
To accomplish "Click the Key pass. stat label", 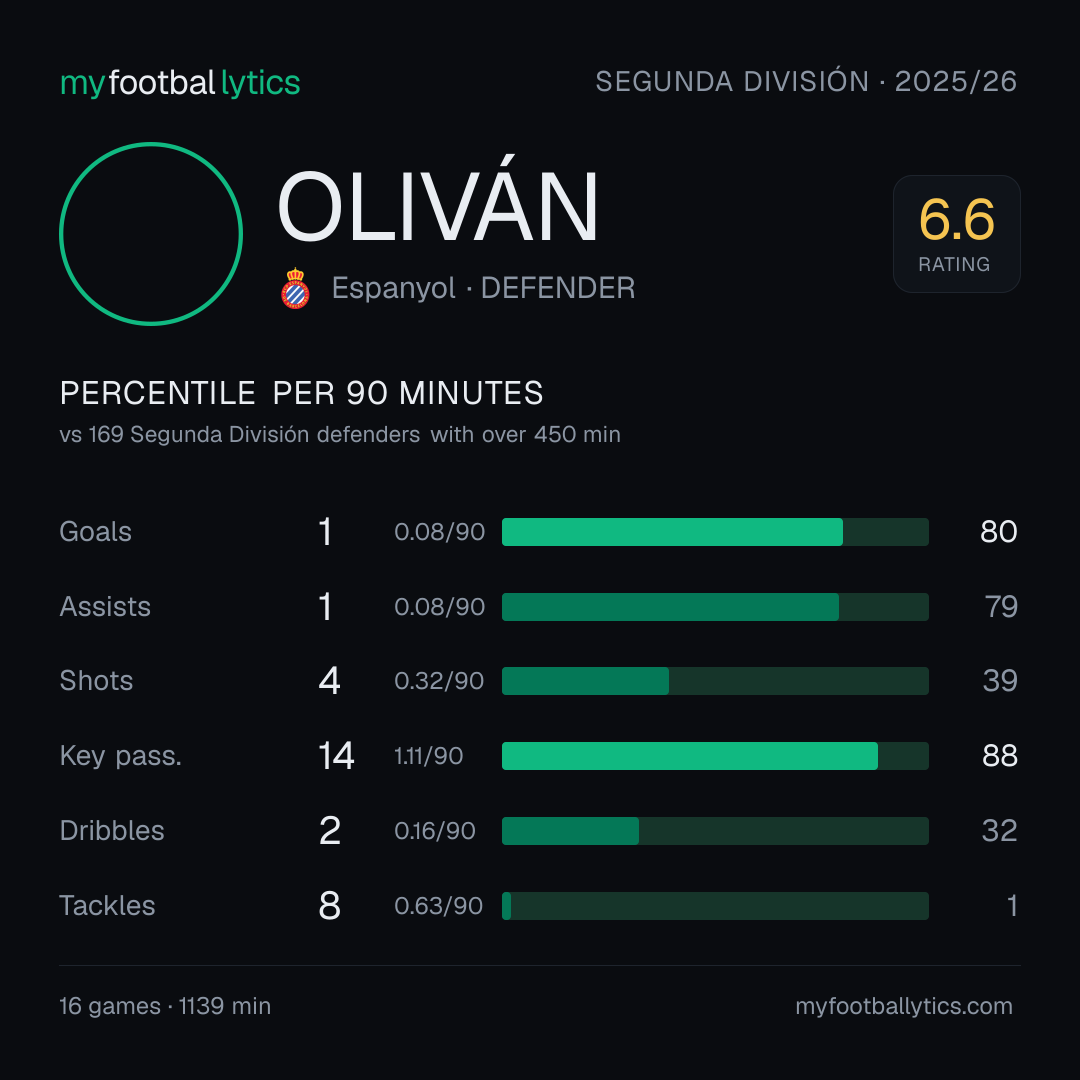I will pos(121,756).
